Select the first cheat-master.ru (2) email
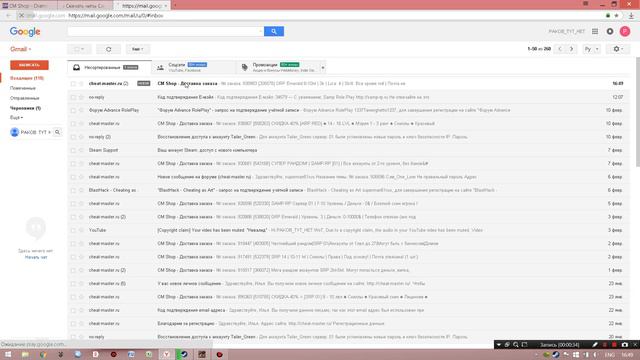 pyautogui.click(x=73, y=84)
